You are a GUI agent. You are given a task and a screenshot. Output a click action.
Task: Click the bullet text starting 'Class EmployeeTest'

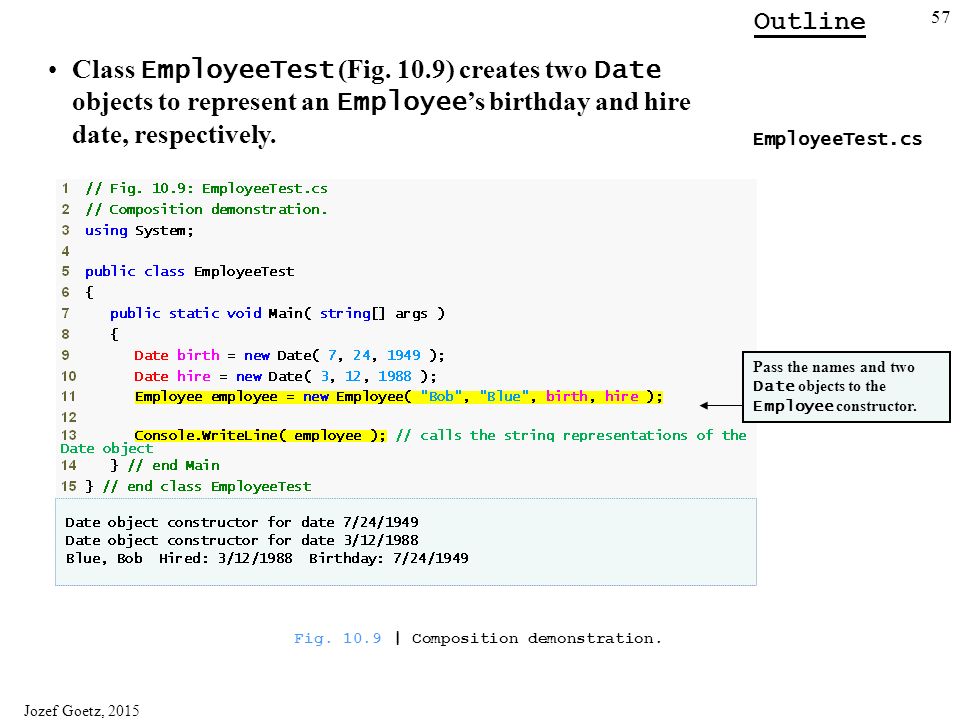[x=381, y=102]
